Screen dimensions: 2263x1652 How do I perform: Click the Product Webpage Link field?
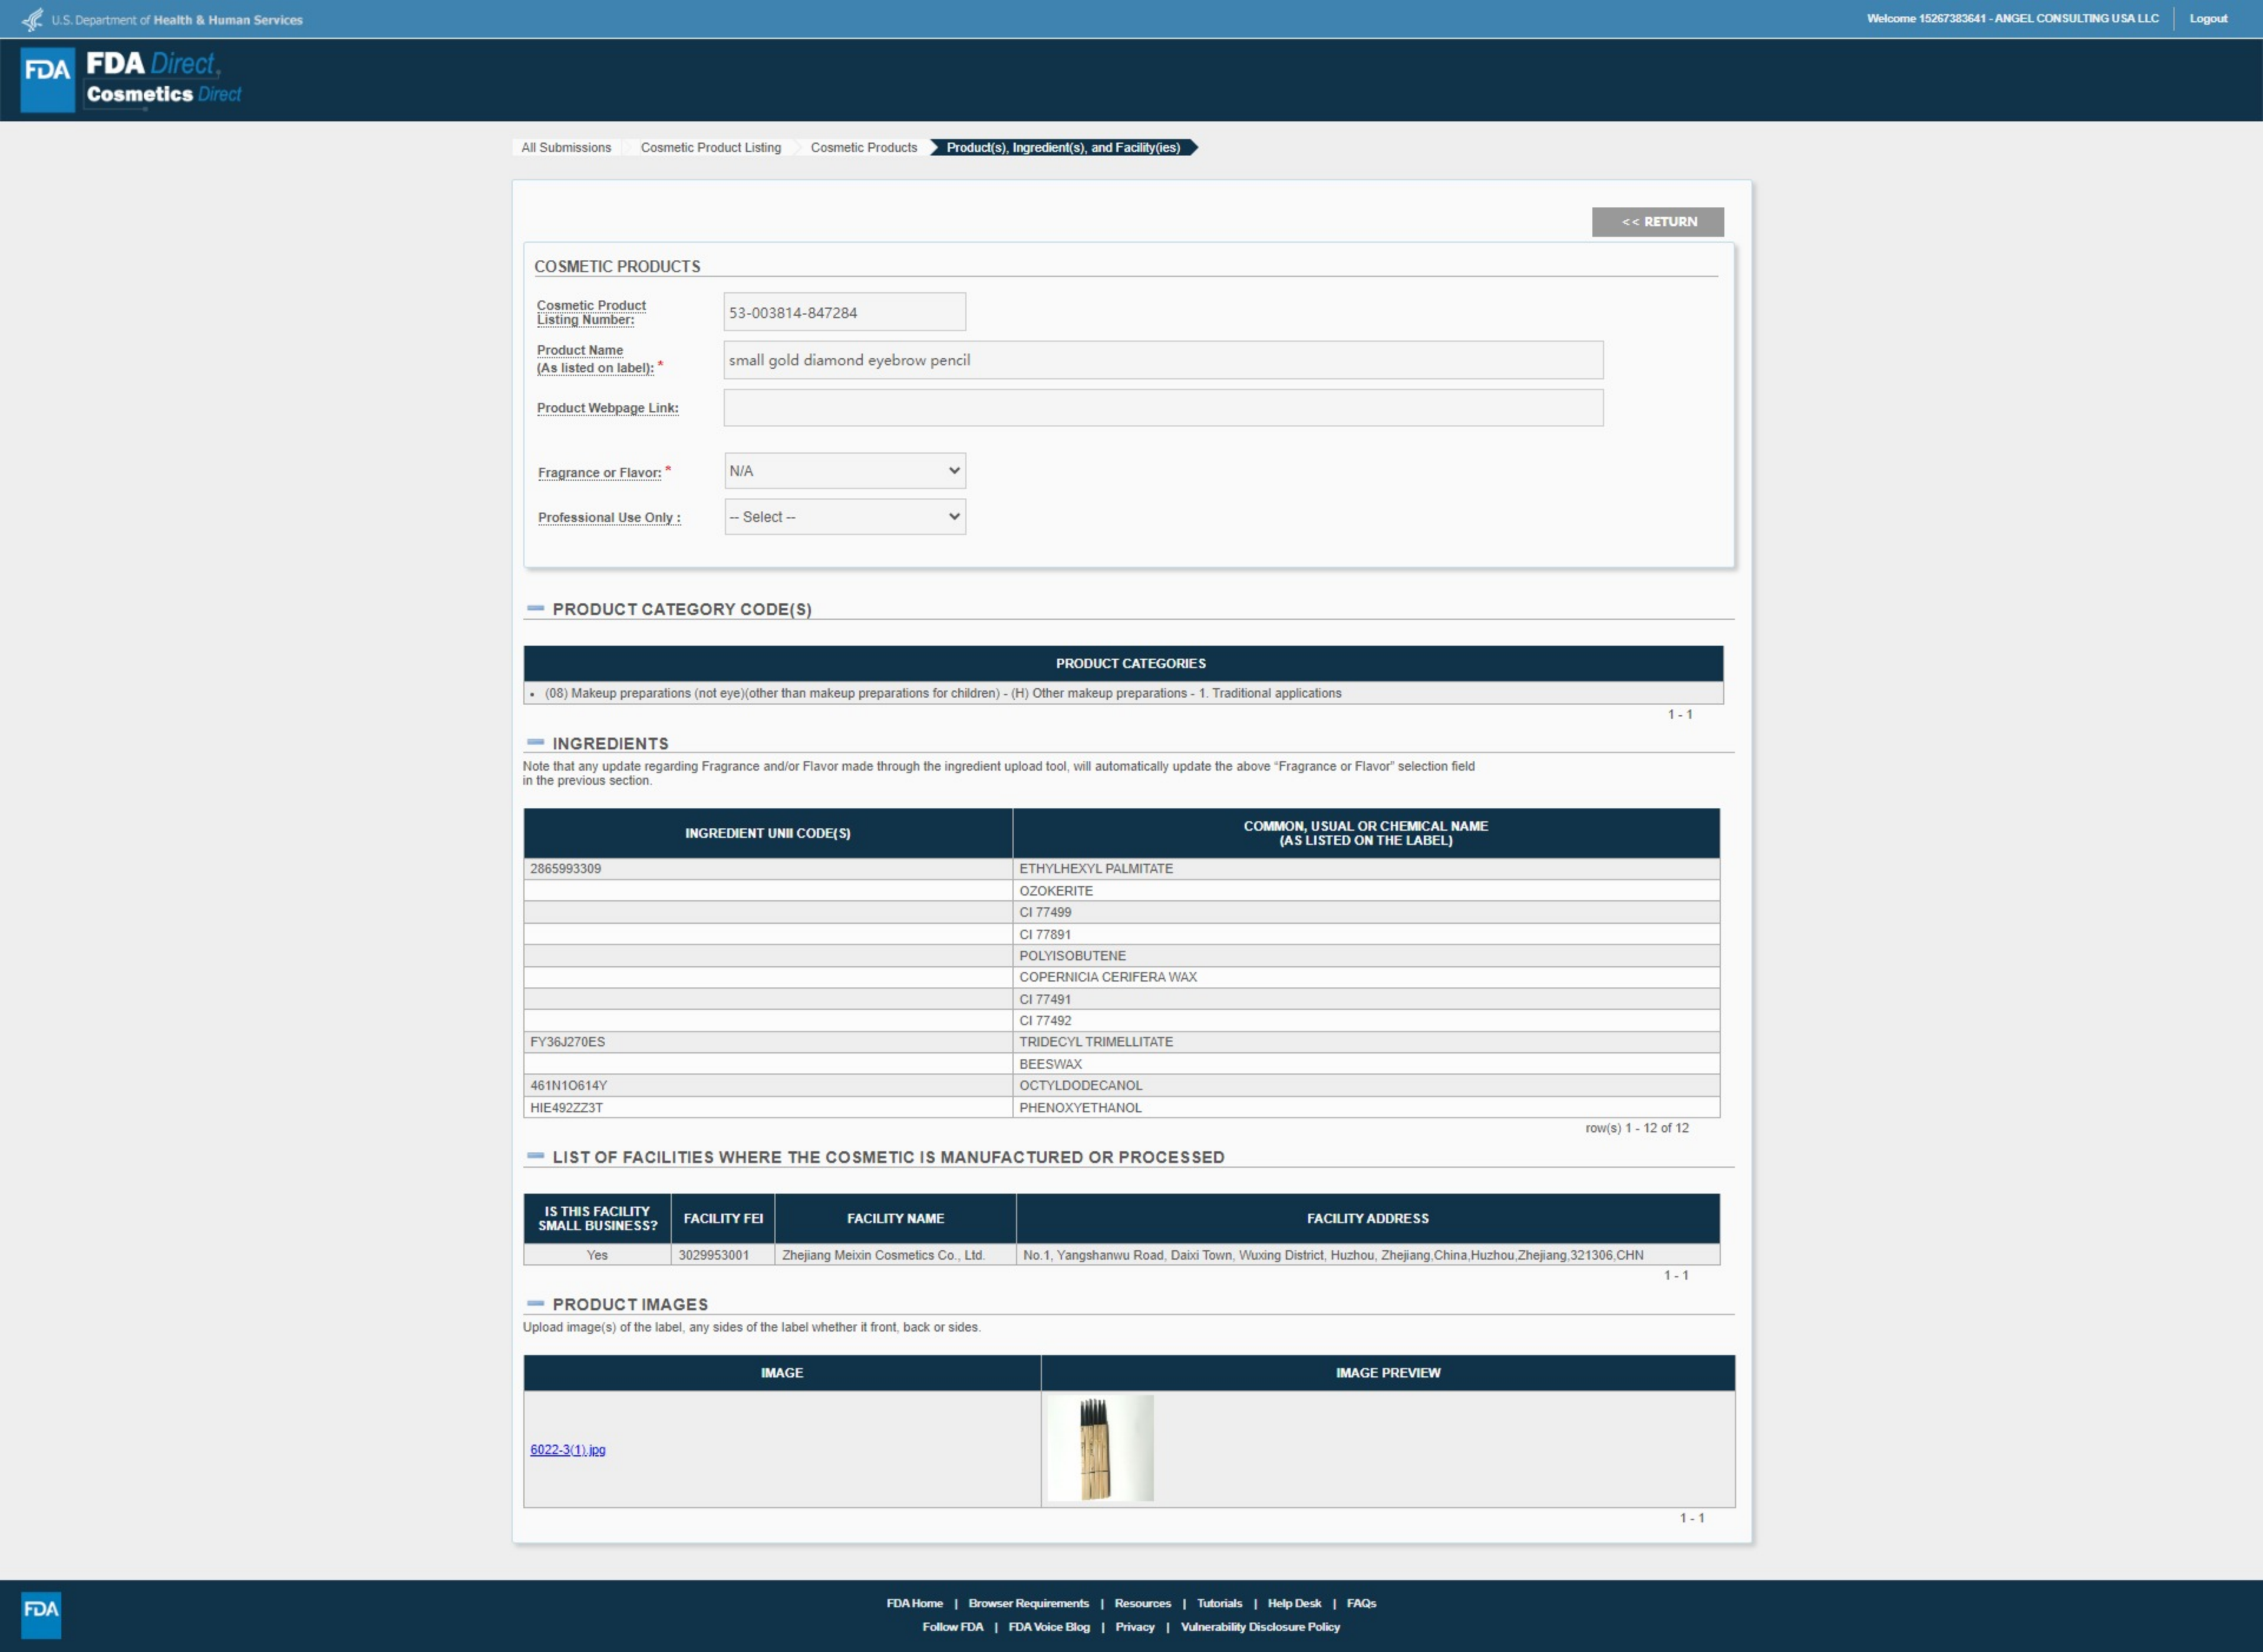pyautogui.click(x=1162, y=408)
